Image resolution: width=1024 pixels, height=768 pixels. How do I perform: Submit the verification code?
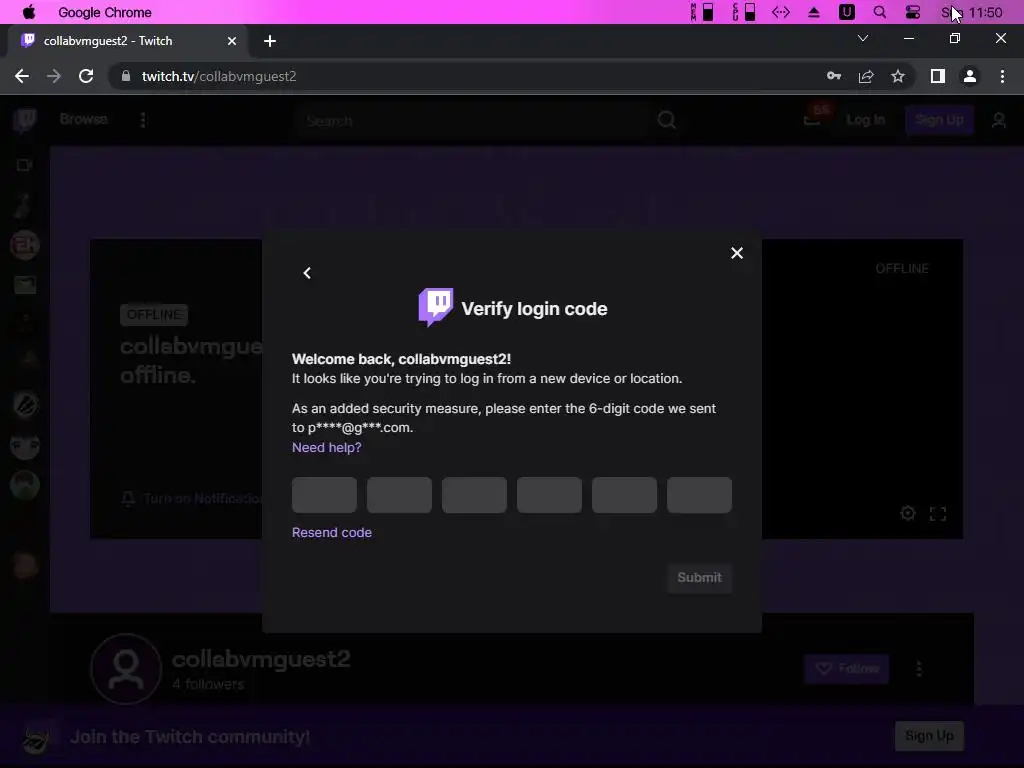coord(699,577)
